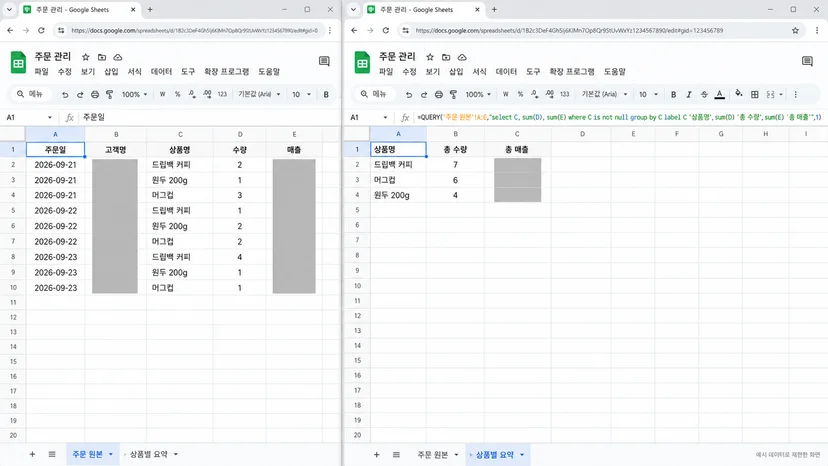Undo in the right Sheets window
Image resolution: width=828 pixels, height=466 pixels.
409,95
